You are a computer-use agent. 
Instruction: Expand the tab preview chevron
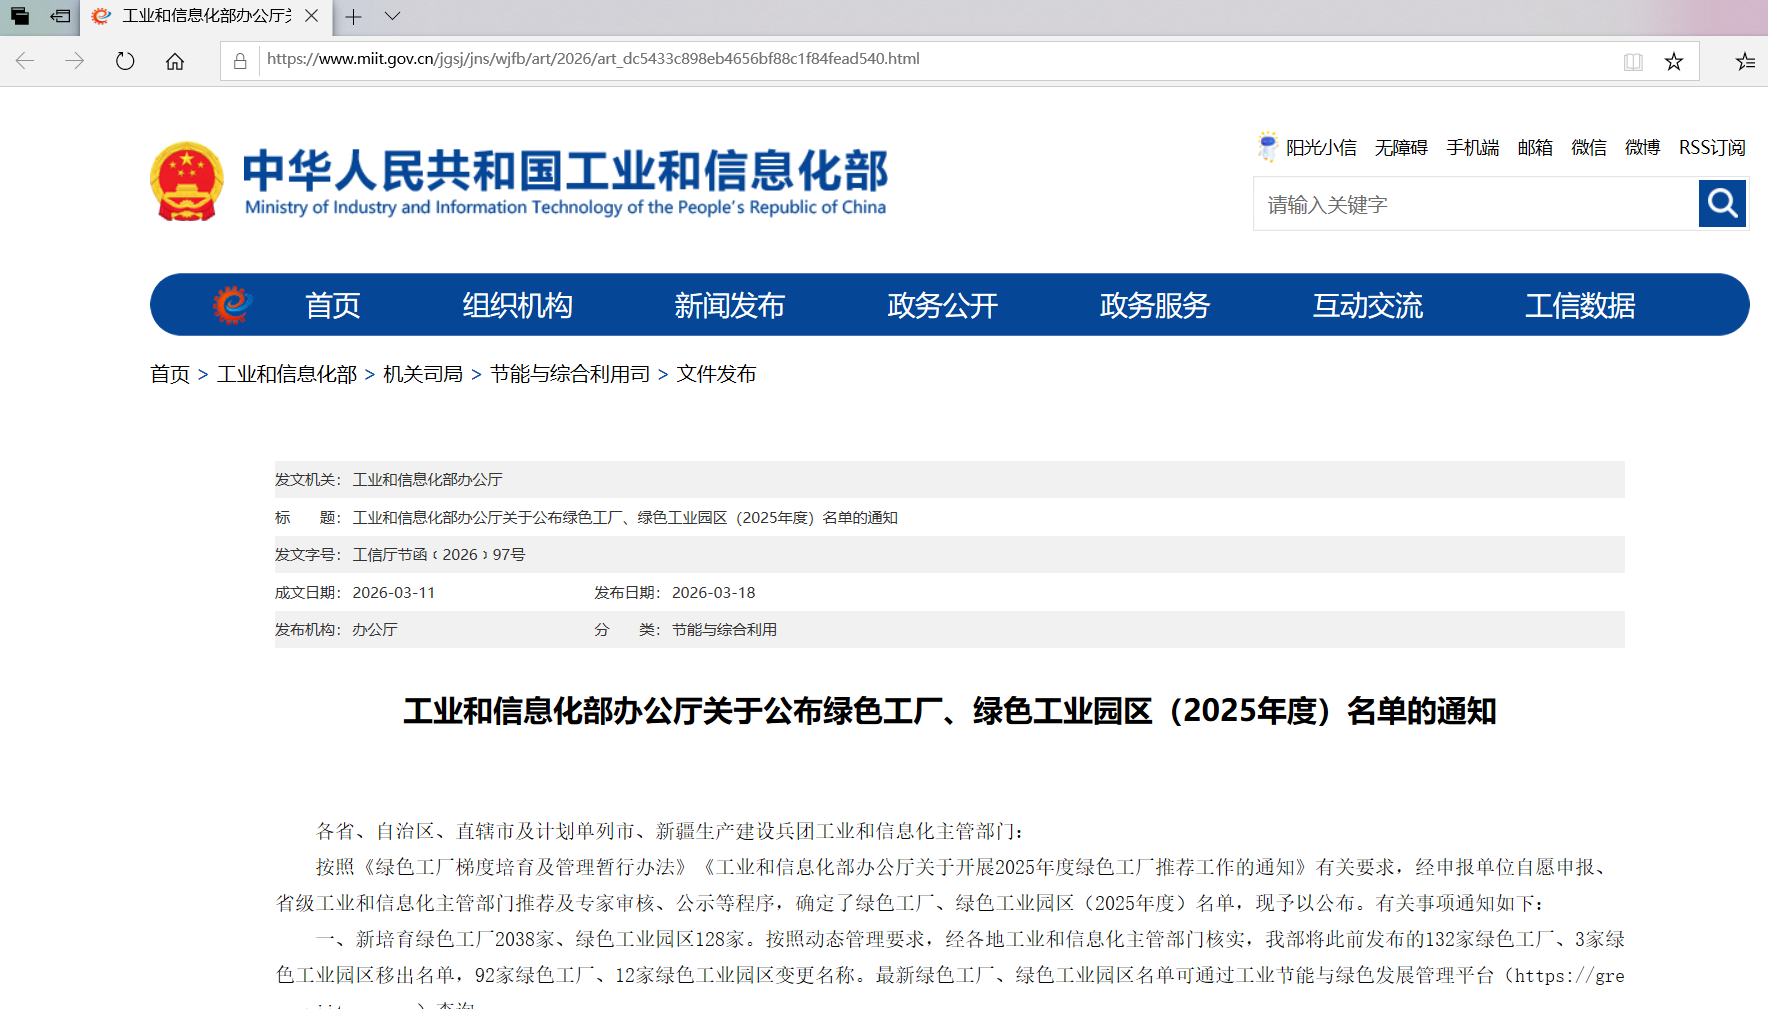click(392, 16)
